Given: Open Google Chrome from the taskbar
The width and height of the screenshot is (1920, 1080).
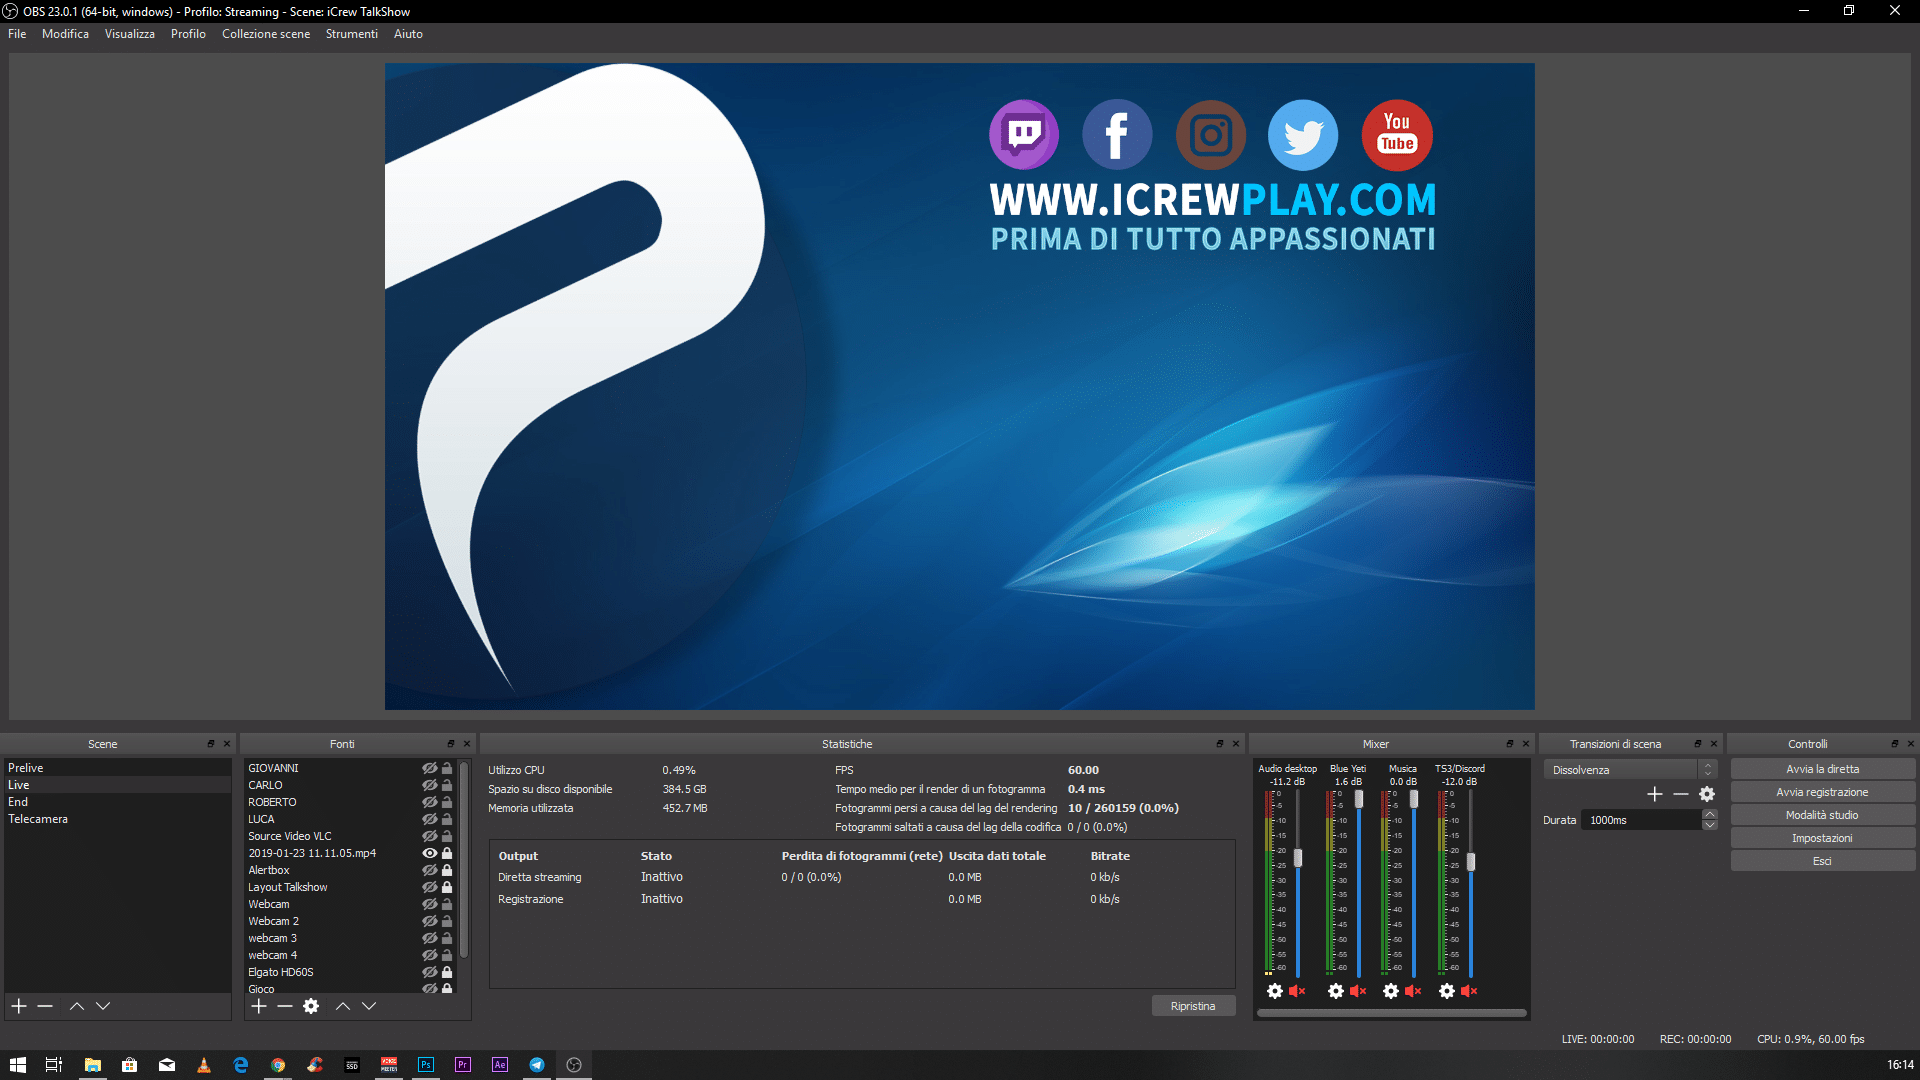Looking at the screenshot, I should coord(278,1065).
